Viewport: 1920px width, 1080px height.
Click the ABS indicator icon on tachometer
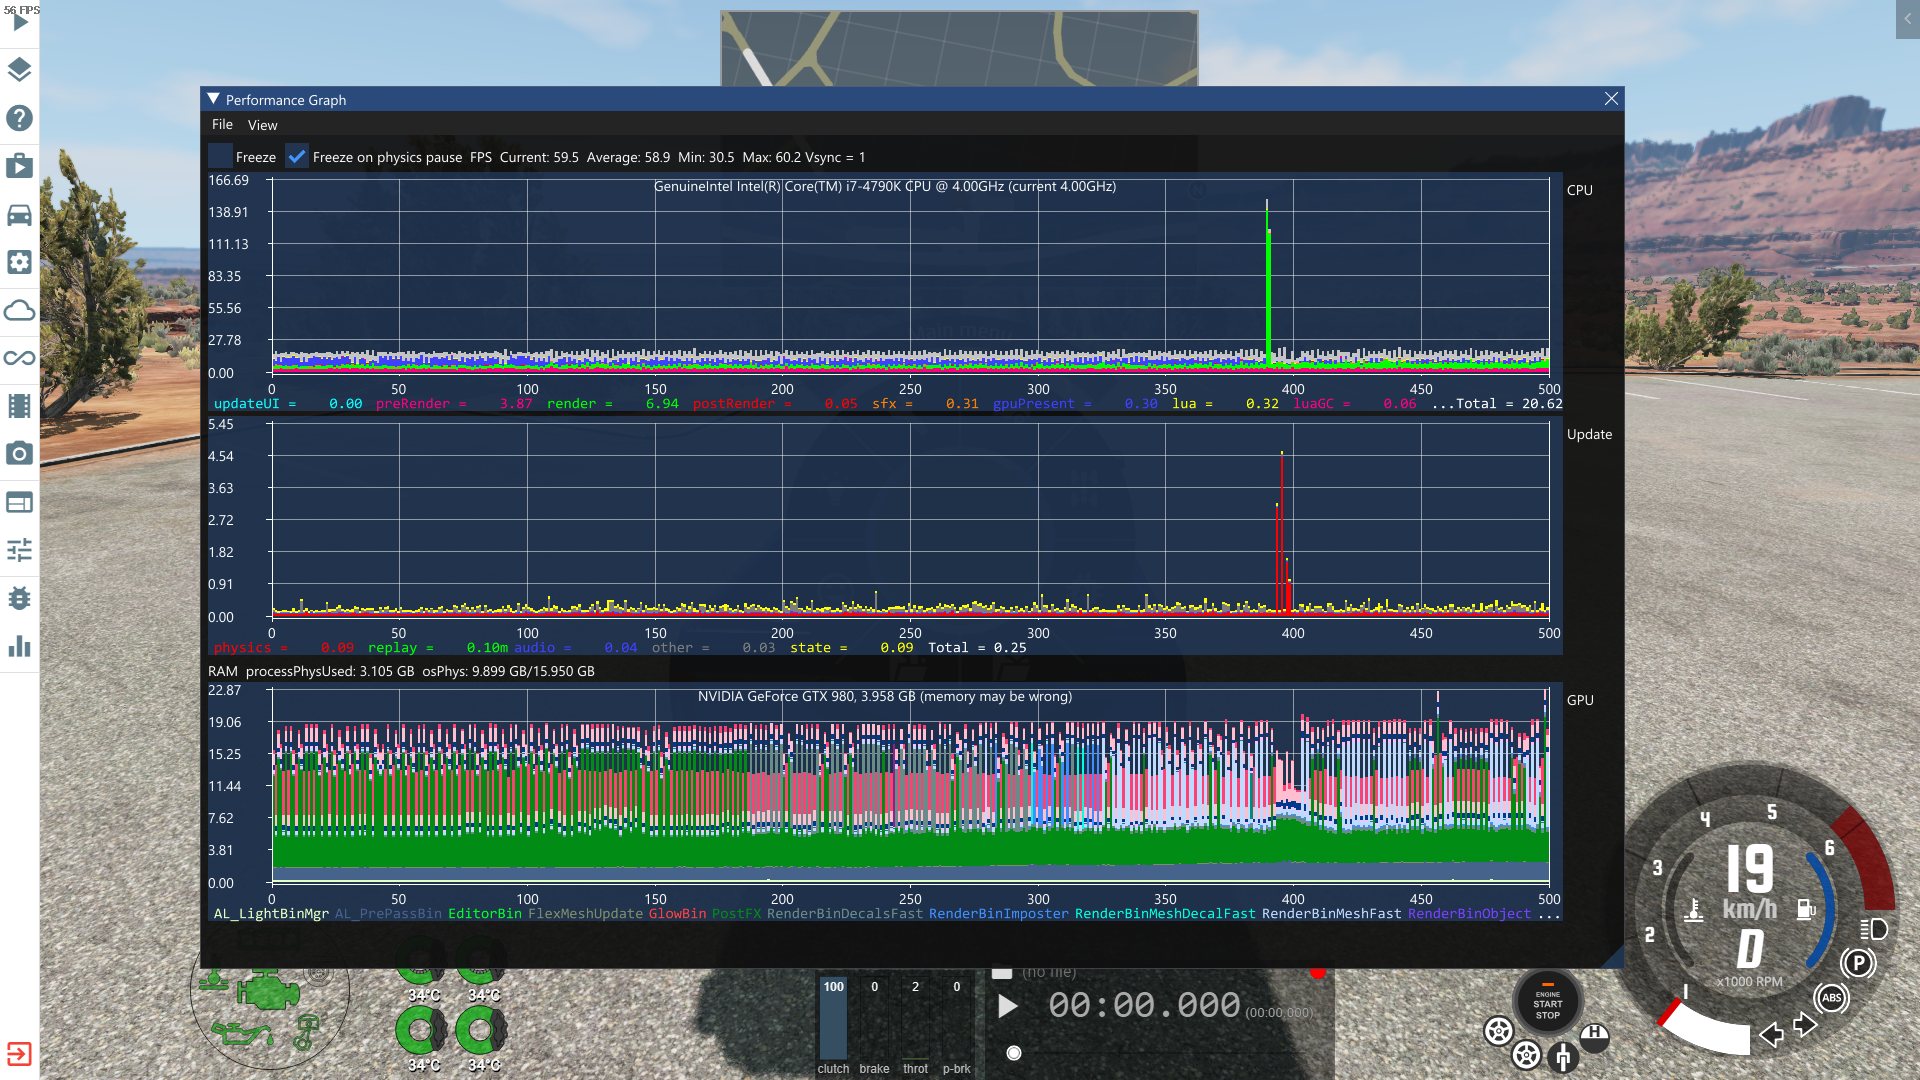coord(1831,998)
